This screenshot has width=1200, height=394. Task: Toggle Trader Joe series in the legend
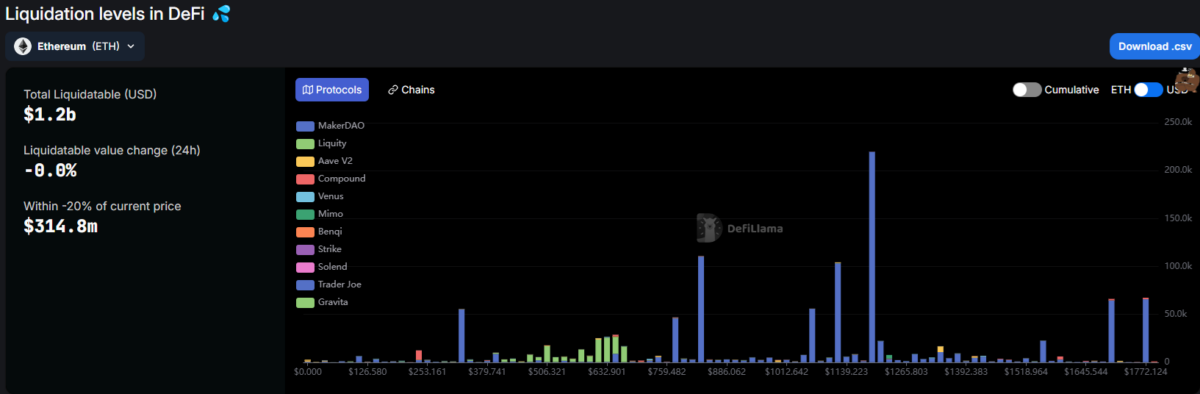tap(328, 284)
